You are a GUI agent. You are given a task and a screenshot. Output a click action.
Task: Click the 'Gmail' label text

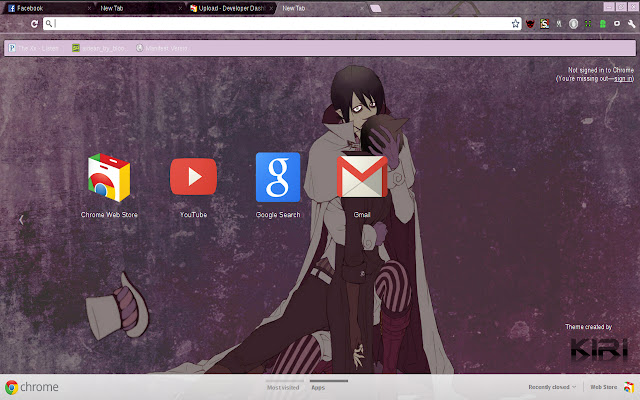(x=362, y=215)
